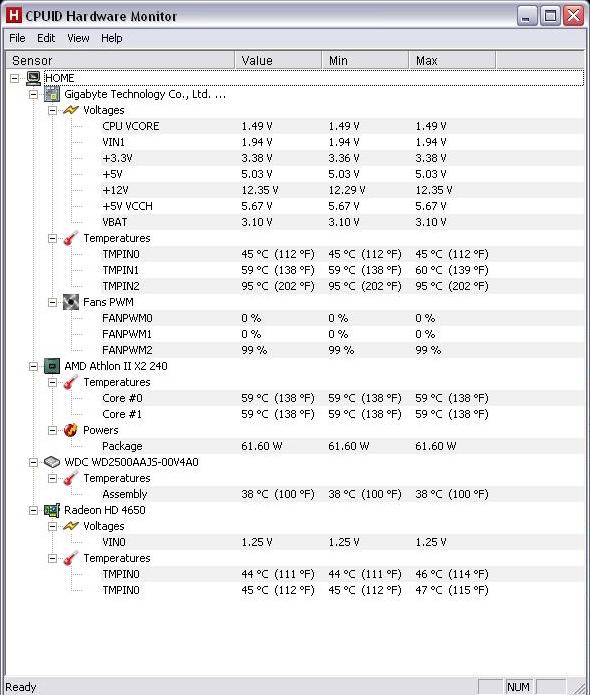Open the Help menu

click(111, 38)
